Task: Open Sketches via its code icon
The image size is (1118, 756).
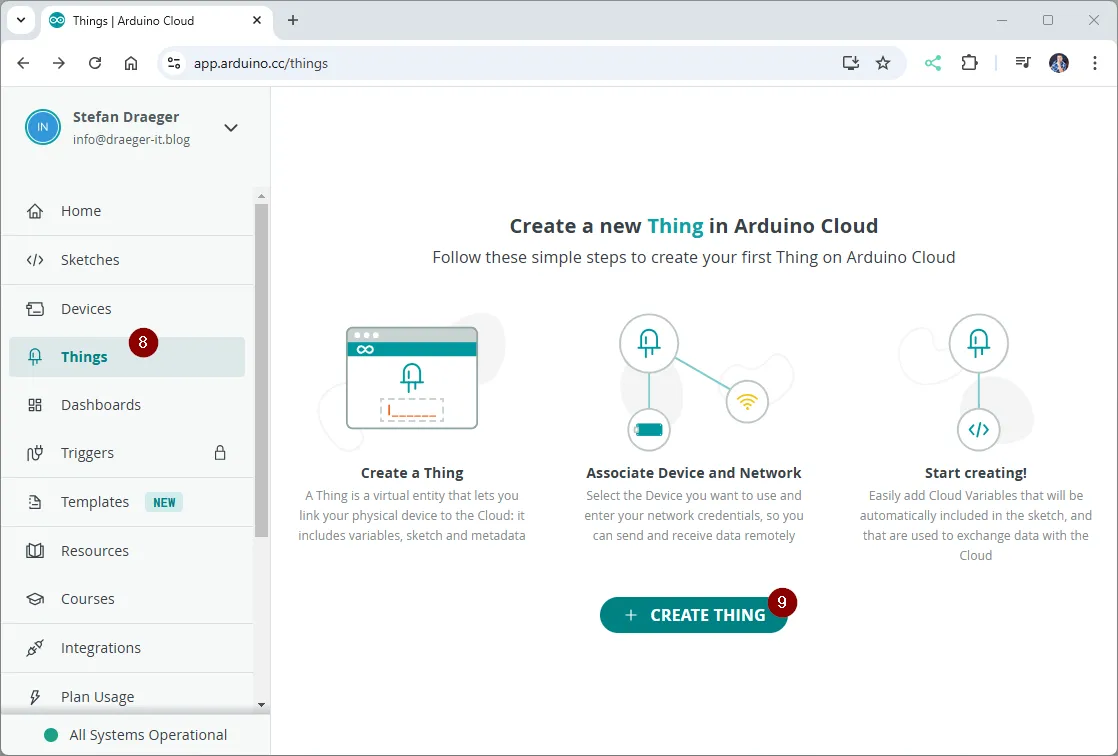Action: [x=35, y=260]
